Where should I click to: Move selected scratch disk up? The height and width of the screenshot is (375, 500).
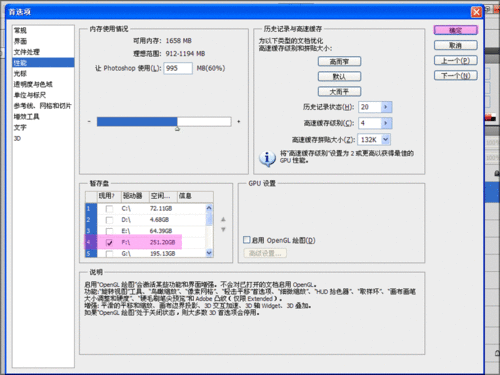(223, 219)
